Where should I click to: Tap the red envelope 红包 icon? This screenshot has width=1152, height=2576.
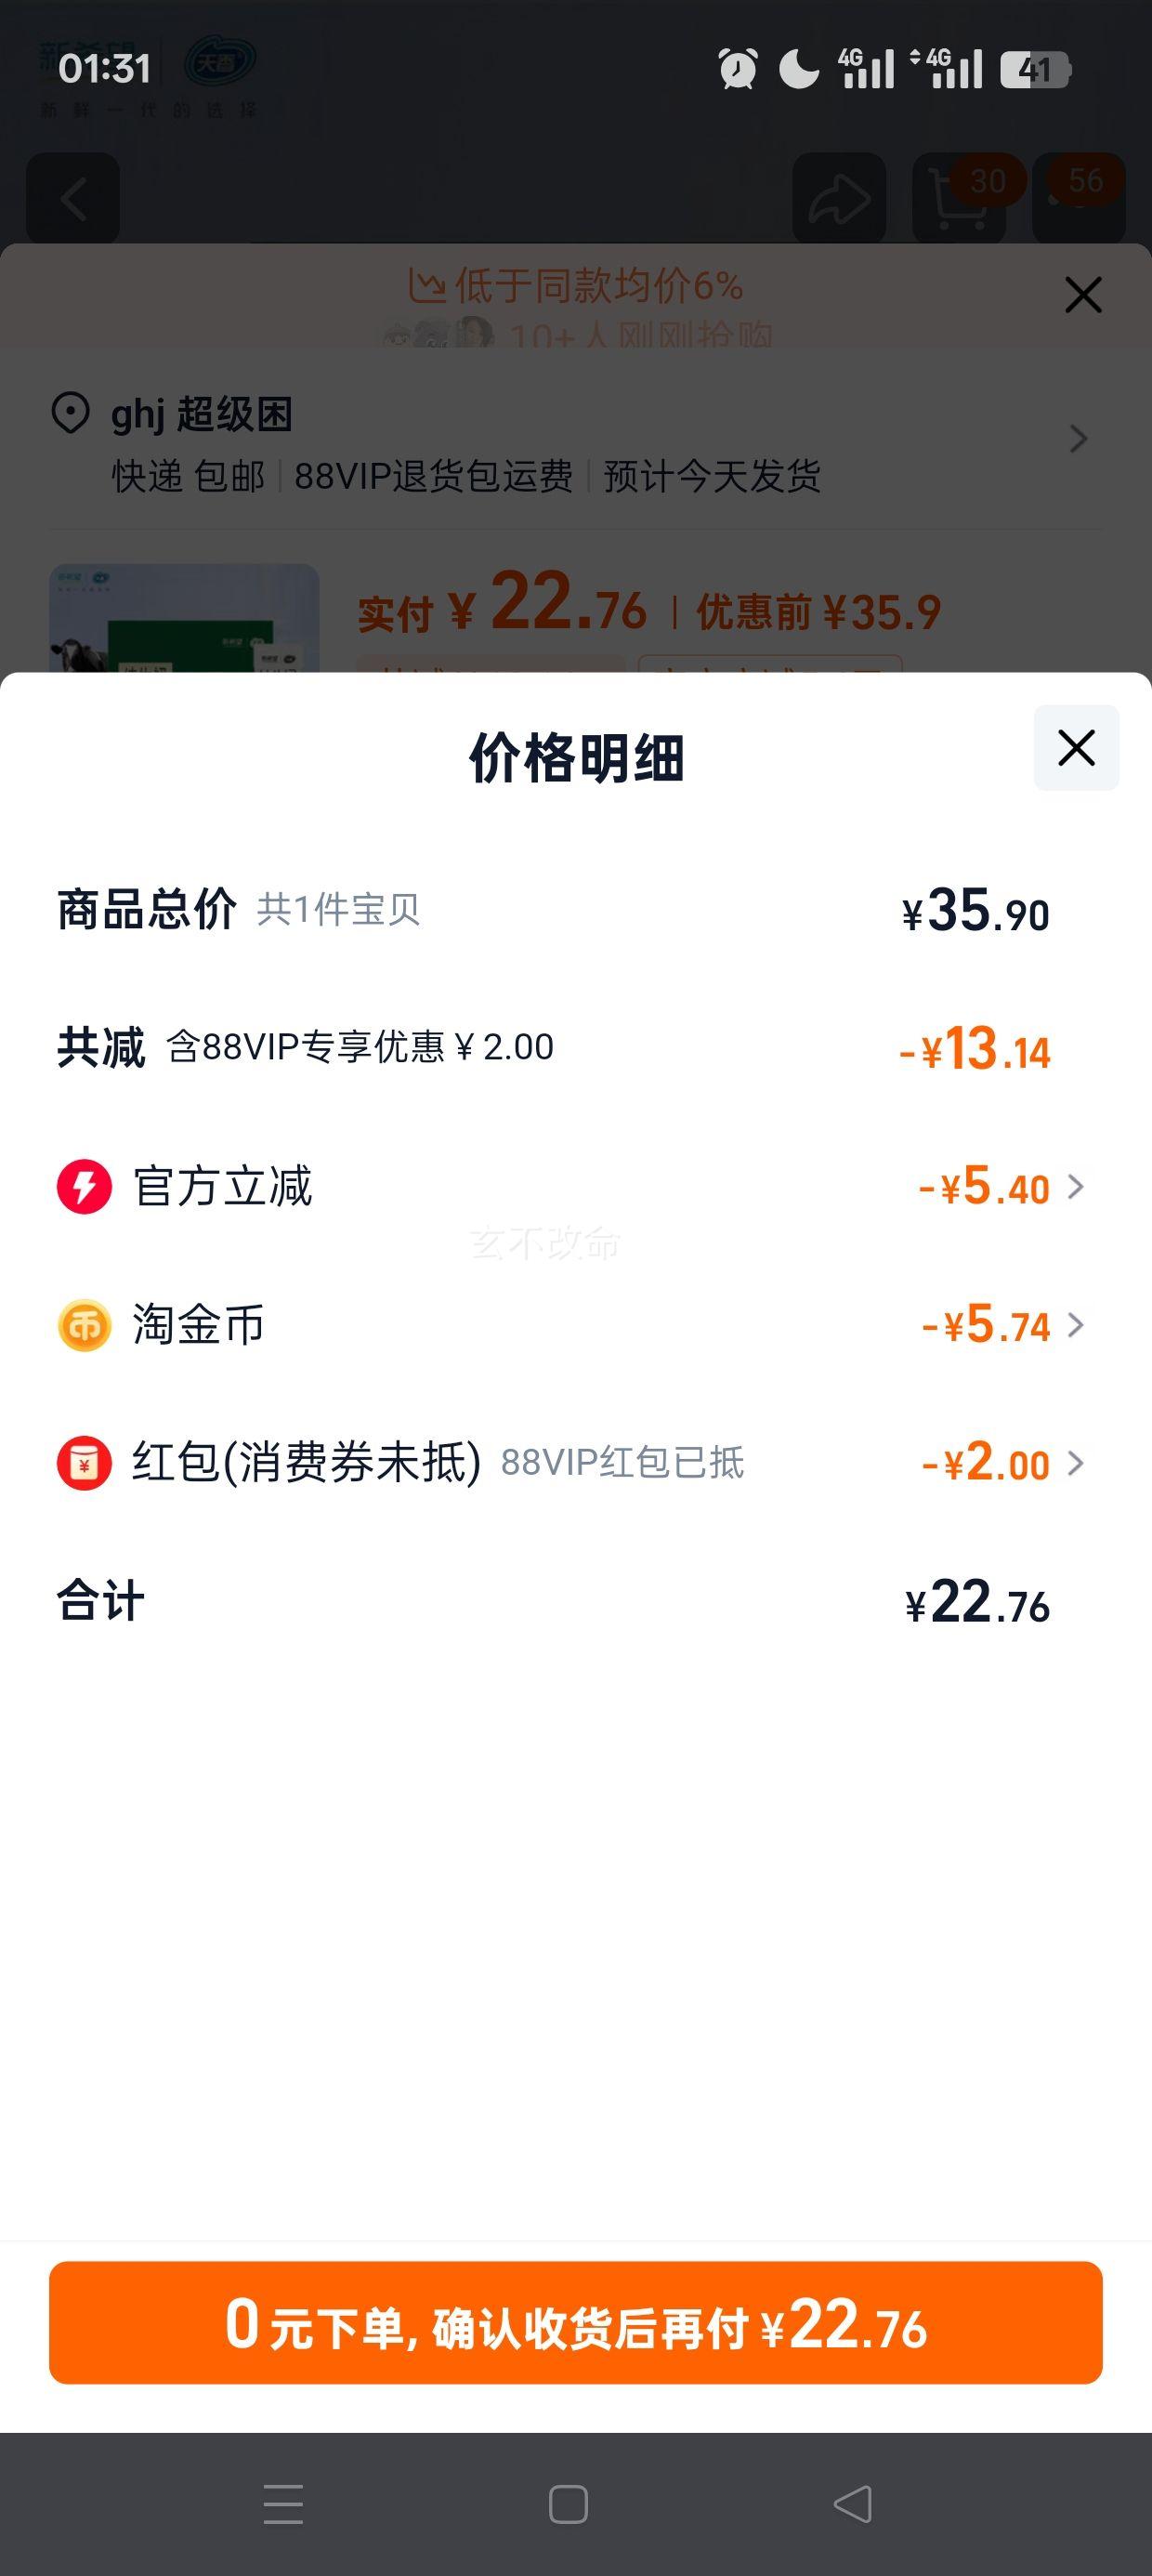point(84,1463)
